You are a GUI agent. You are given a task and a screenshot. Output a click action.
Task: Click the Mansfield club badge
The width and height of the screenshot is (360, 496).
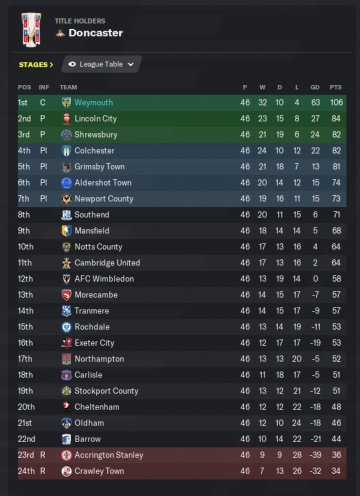point(66,231)
